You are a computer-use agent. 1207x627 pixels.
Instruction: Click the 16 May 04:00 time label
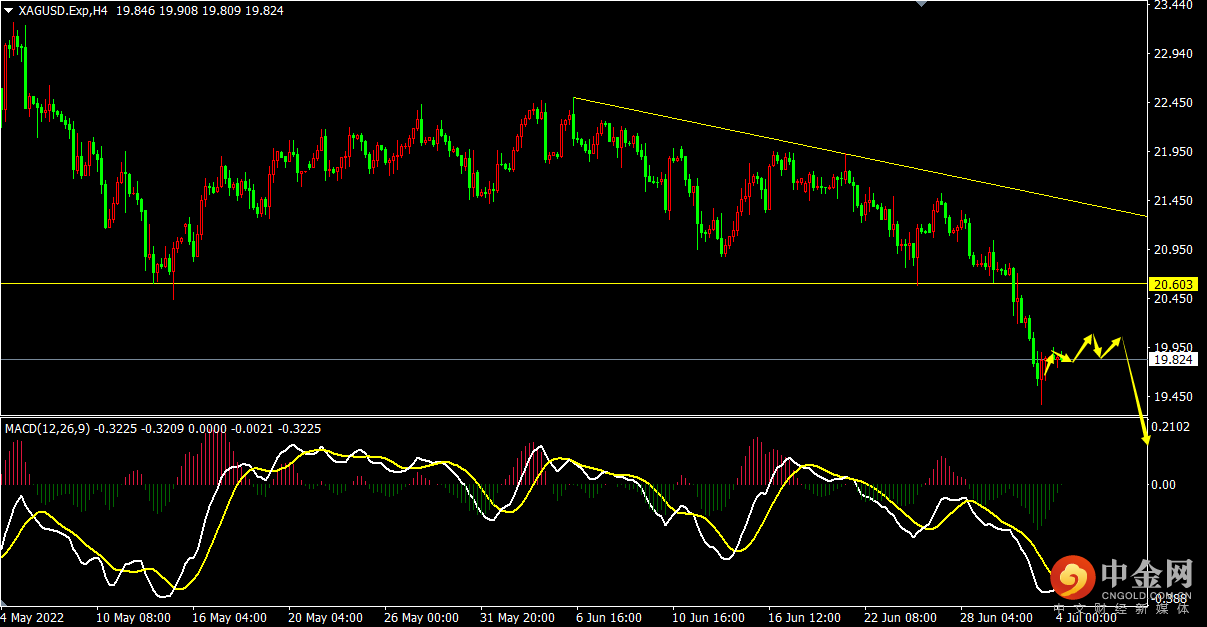click(229, 618)
